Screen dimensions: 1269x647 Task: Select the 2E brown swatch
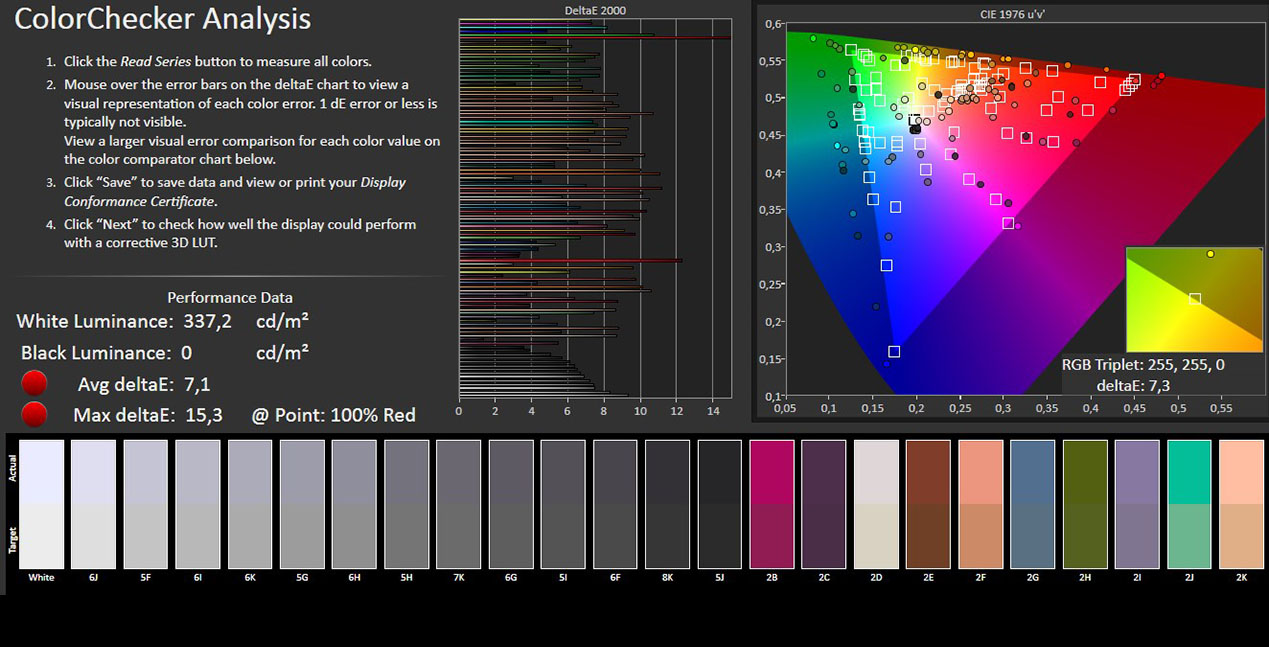(928, 505)
